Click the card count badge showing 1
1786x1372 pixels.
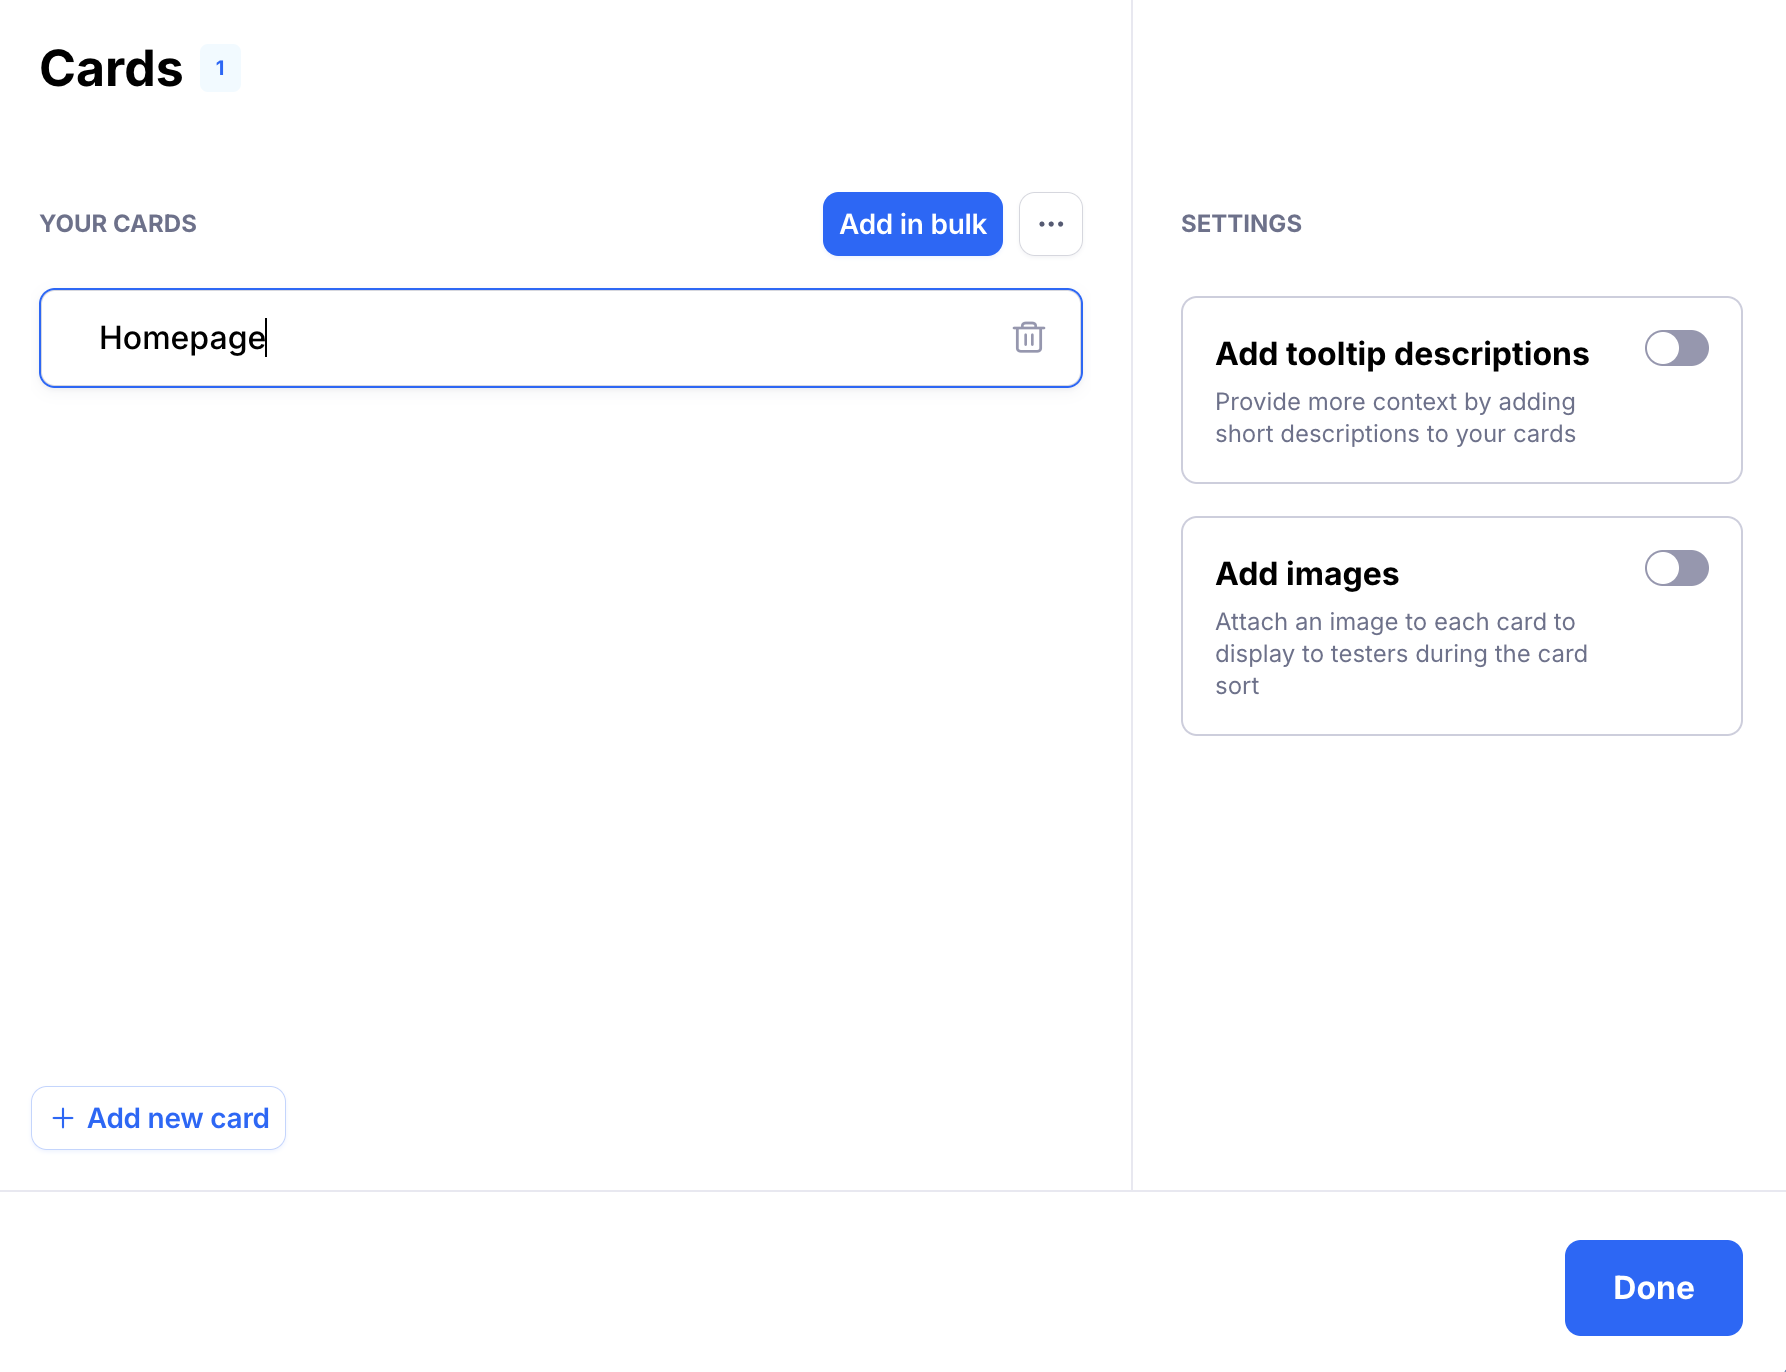click(x=220, y=69)
